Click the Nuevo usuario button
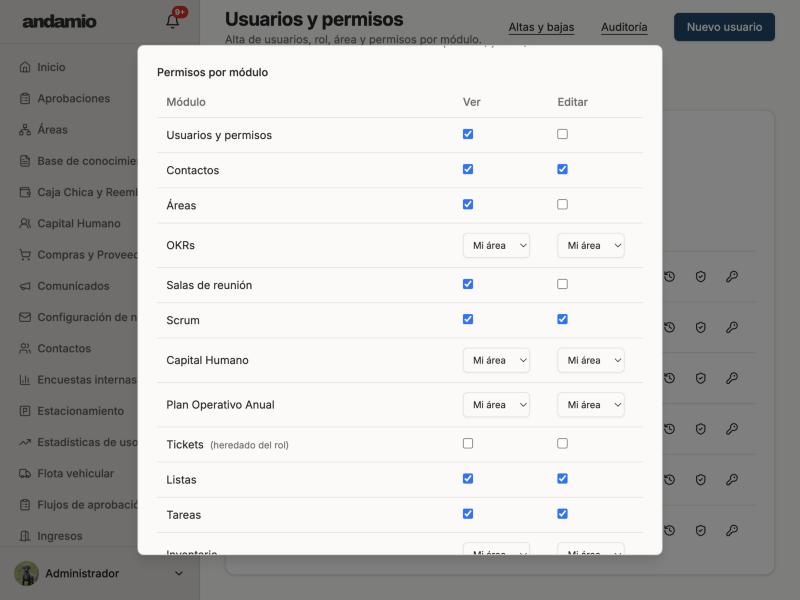This screenshot has height=600, width=800. click(x=724, y=27)
